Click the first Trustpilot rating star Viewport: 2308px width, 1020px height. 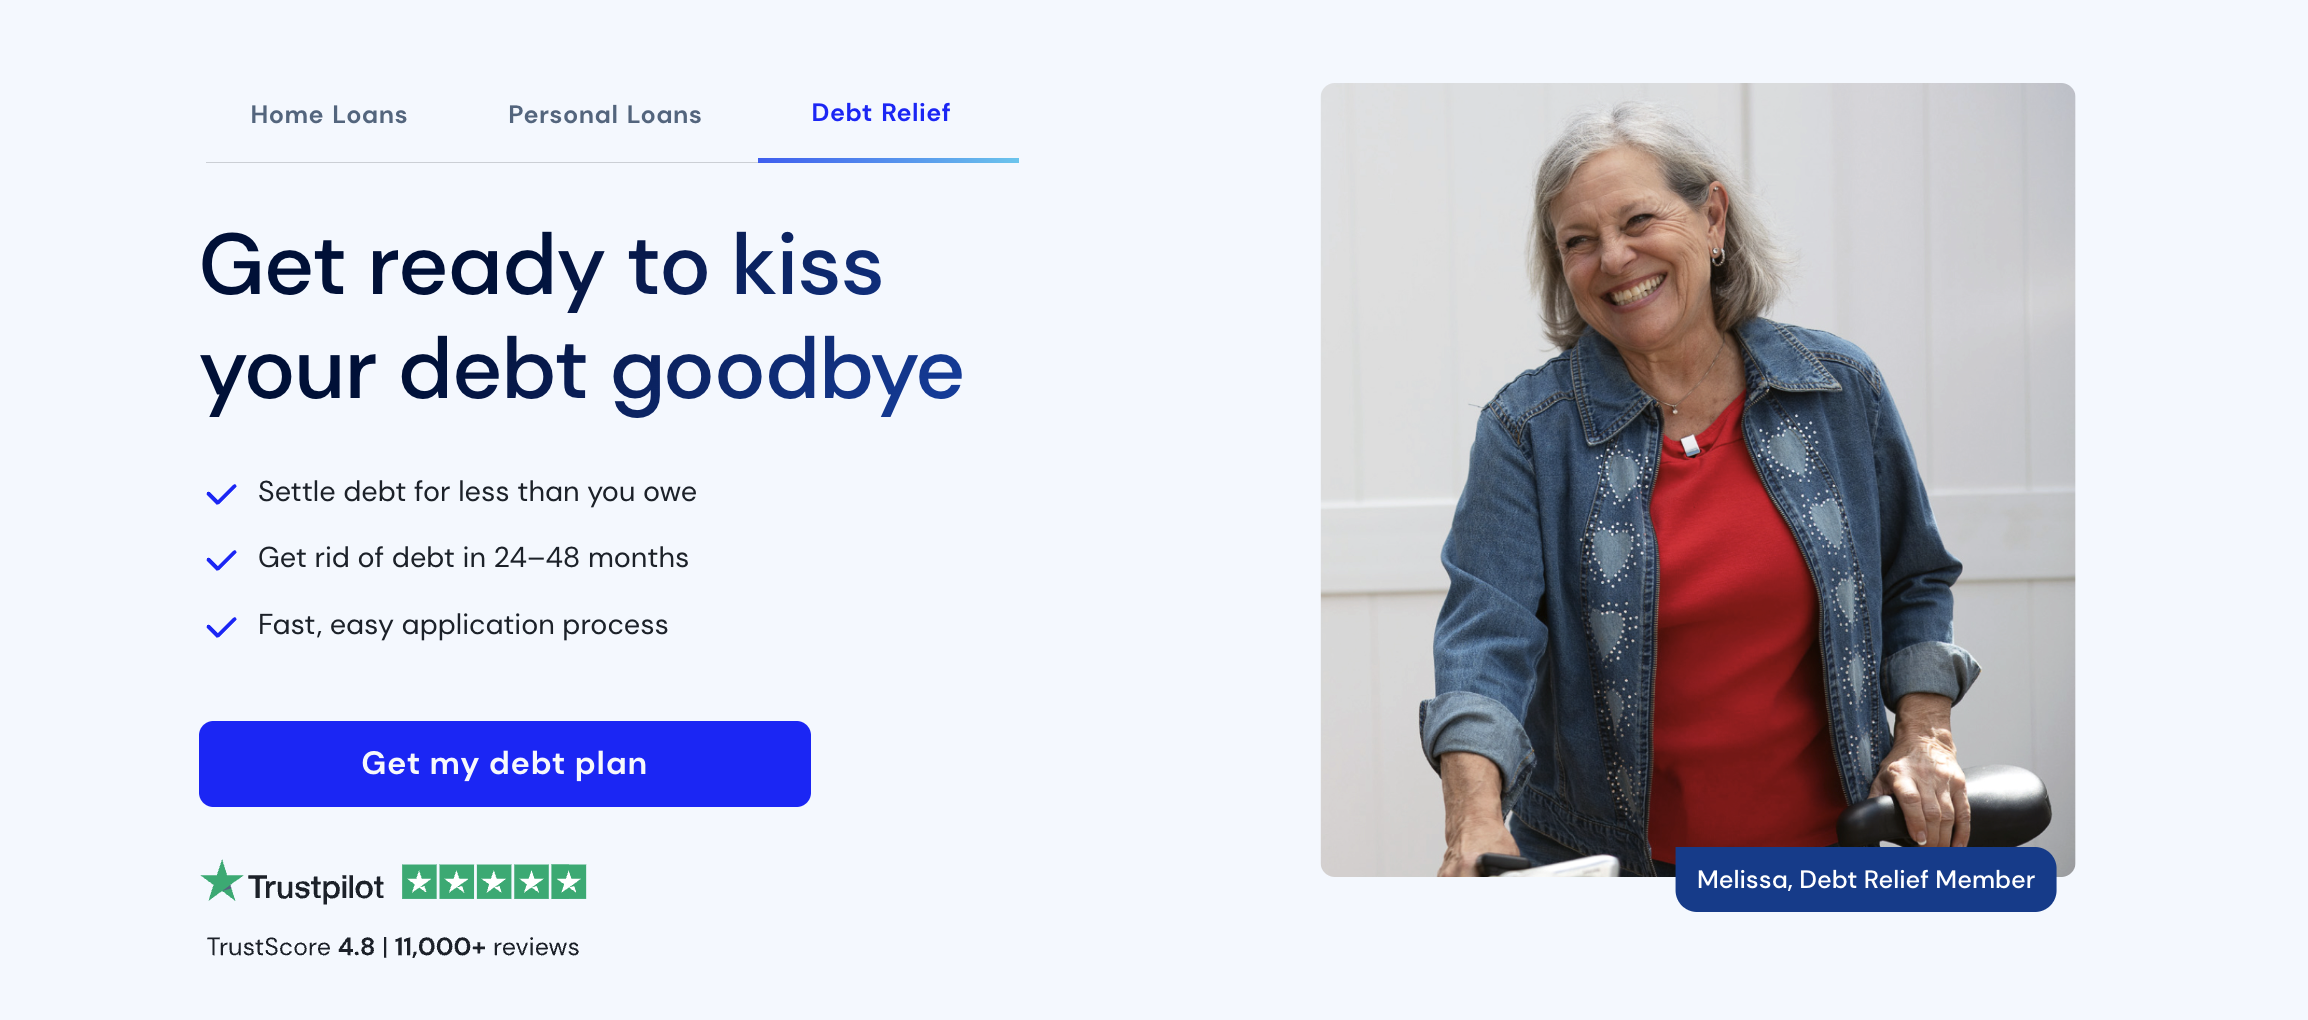click(x=420, y=882)
